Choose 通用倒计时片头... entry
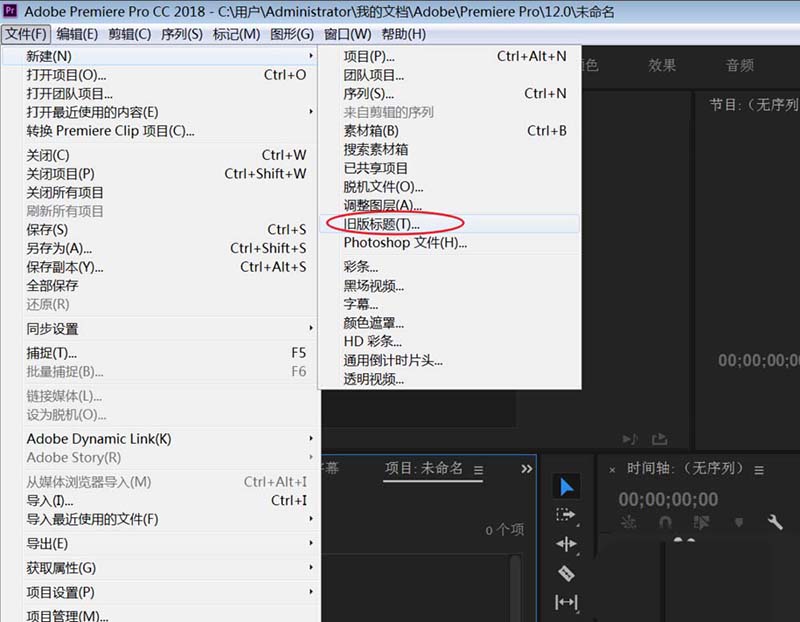Viewport: 800px width, 622px height. coord(449,360)
